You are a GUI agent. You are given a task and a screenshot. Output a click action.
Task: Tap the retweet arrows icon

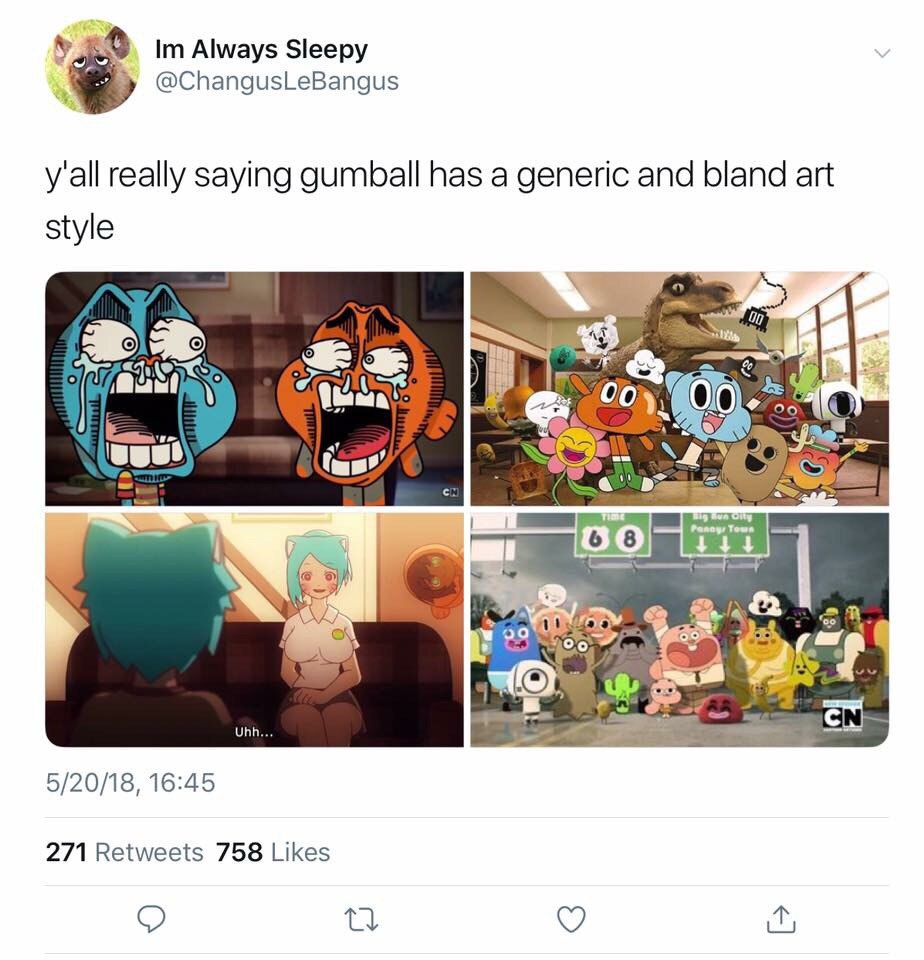(361, 919)
